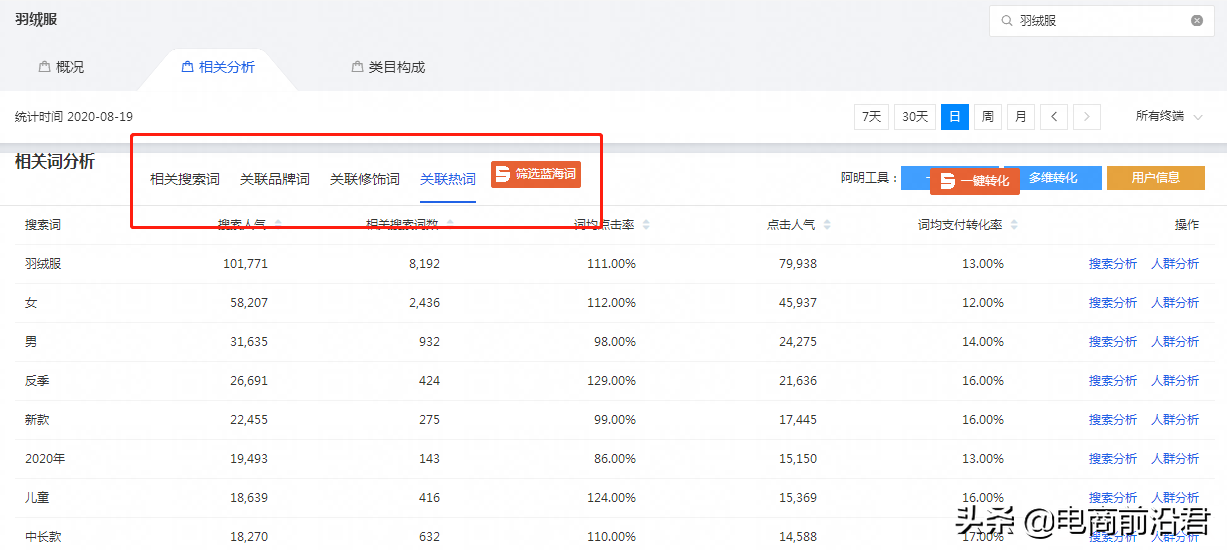This screenshot has height=553, width=1227.
Task: Open 搜索分析 for 反季 row
Action: tap(1113, 381)
